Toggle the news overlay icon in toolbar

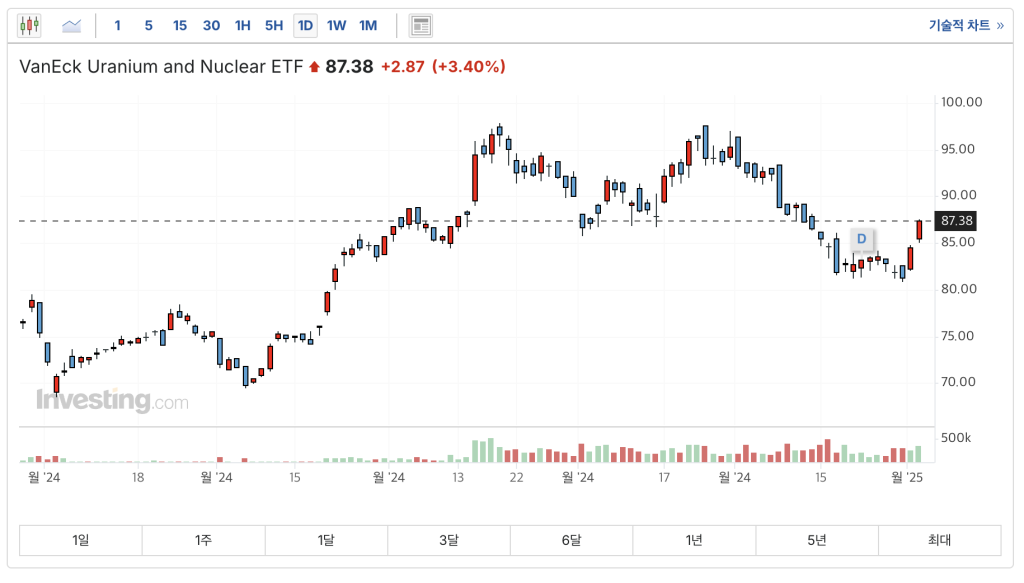[421, 25]
